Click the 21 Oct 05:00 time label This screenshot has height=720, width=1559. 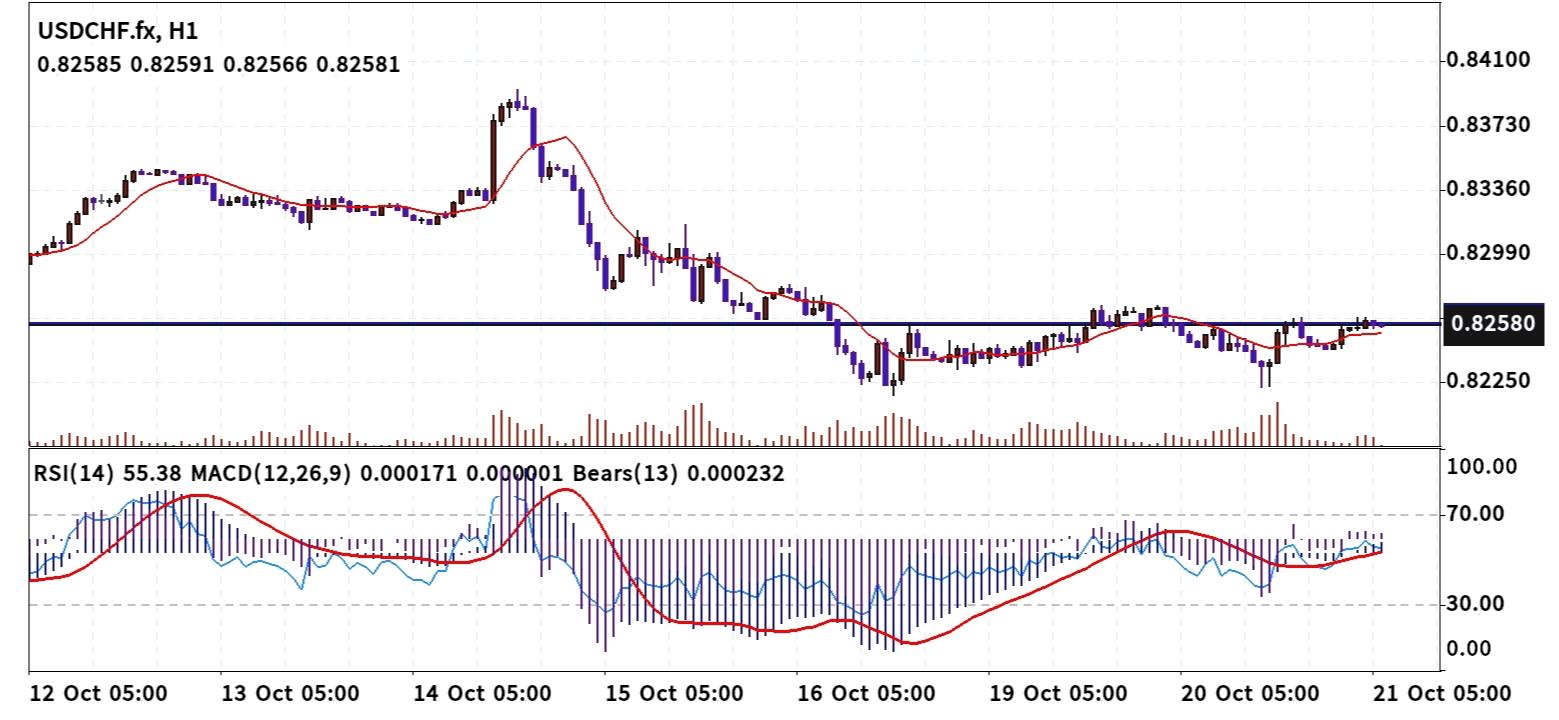[1442, 694]
